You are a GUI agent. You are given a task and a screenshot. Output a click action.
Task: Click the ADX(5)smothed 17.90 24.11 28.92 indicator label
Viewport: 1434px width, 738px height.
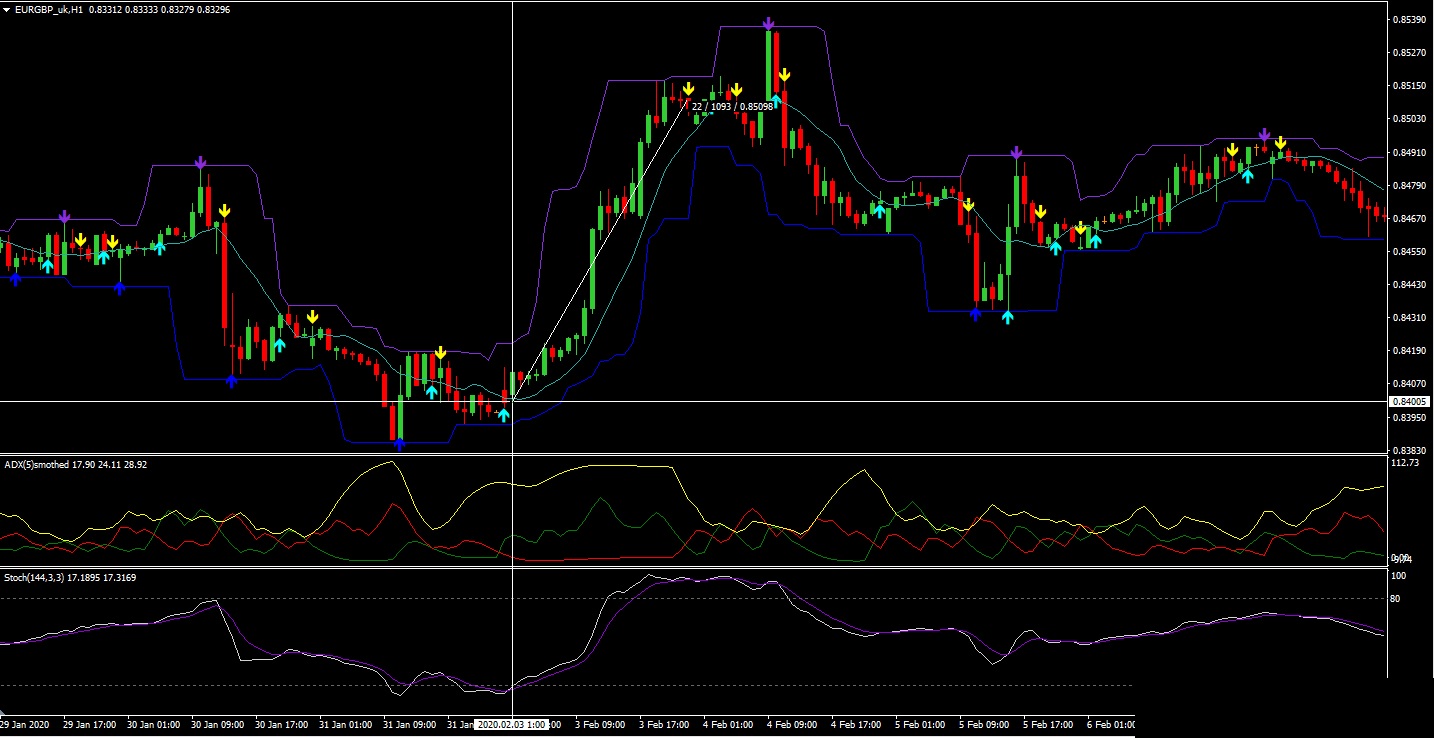[76, 465]
